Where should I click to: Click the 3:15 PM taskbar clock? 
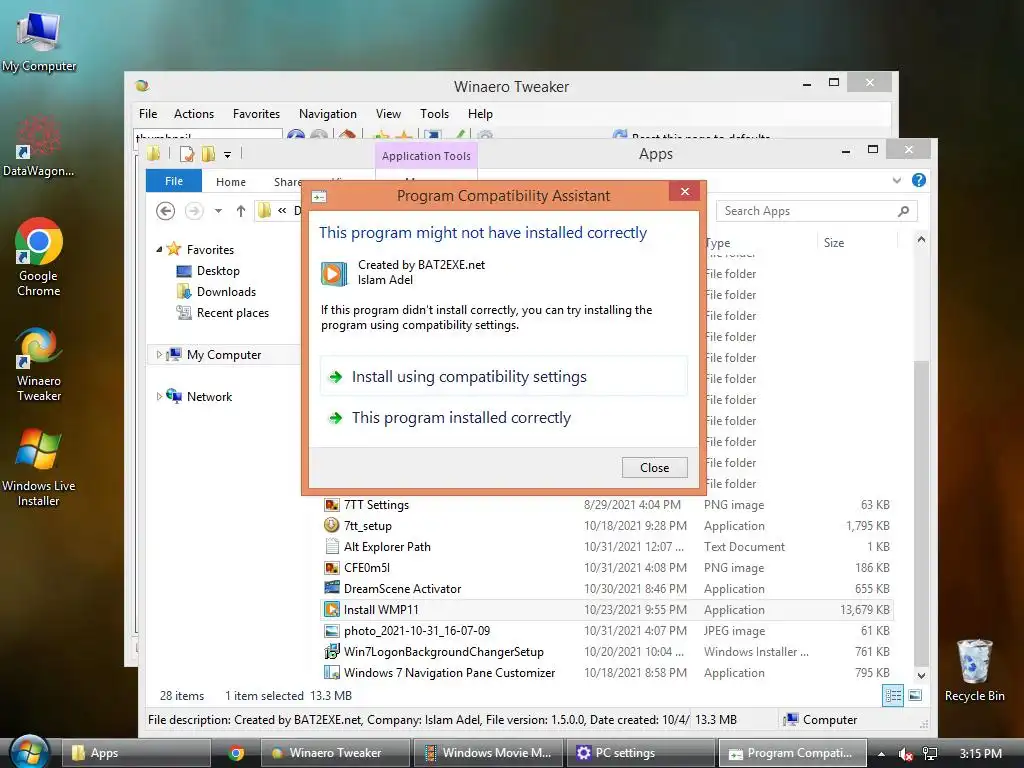(x=980, y=754)
